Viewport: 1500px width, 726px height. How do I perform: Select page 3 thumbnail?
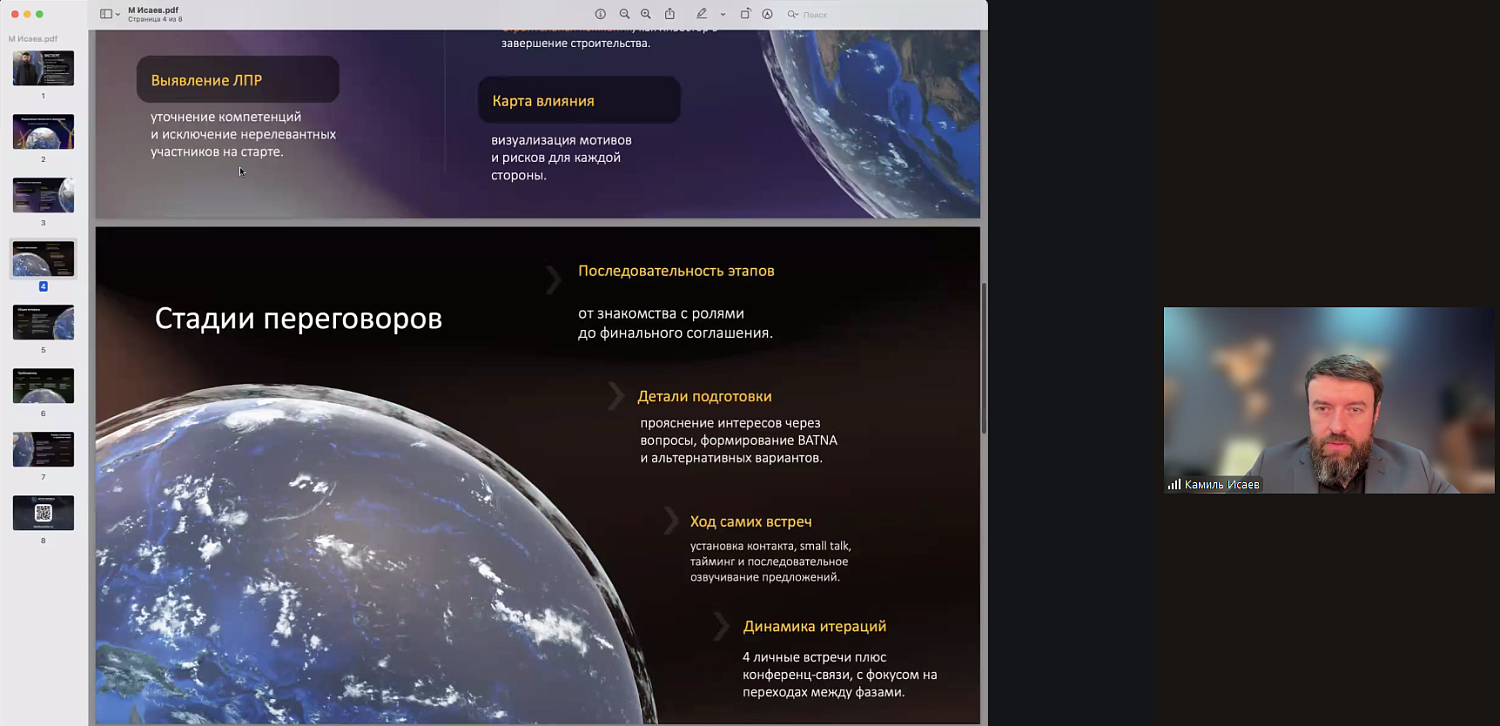(x=43, y=195)
